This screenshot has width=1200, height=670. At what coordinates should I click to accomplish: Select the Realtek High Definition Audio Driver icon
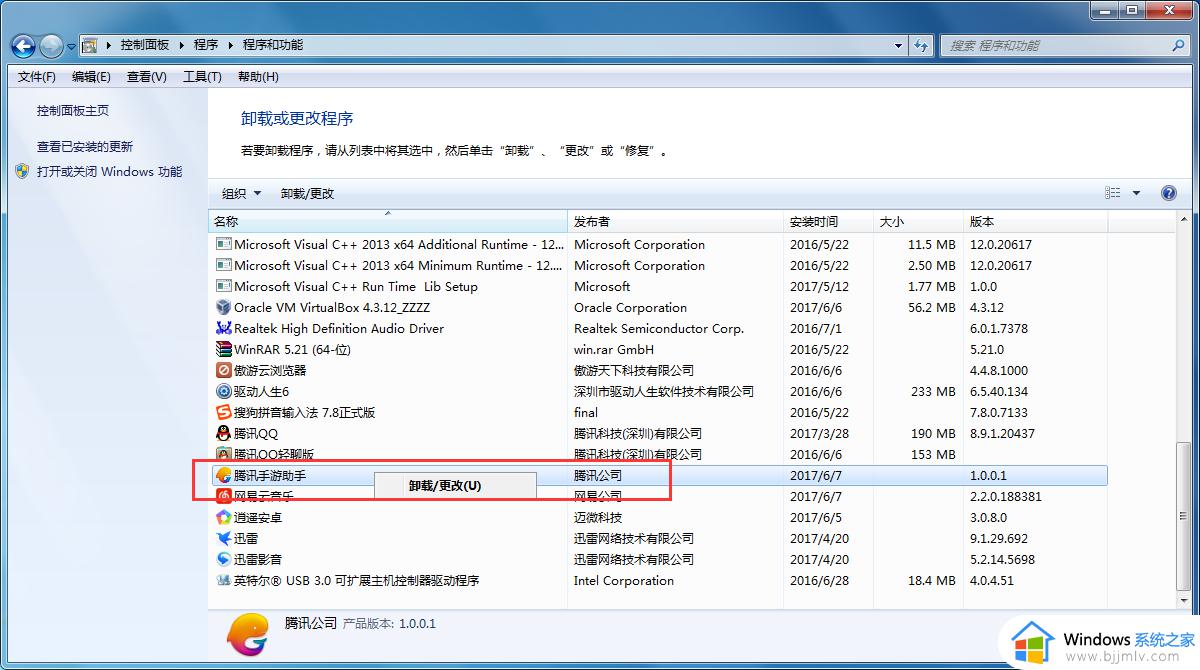pos(224,329)
